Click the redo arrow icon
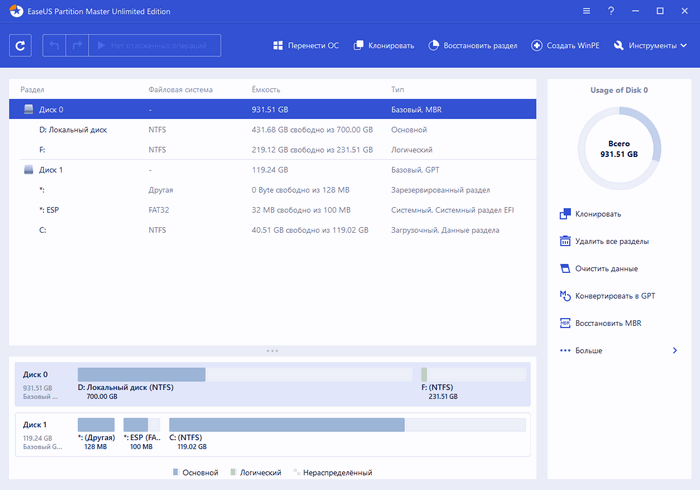 (75, 46)
